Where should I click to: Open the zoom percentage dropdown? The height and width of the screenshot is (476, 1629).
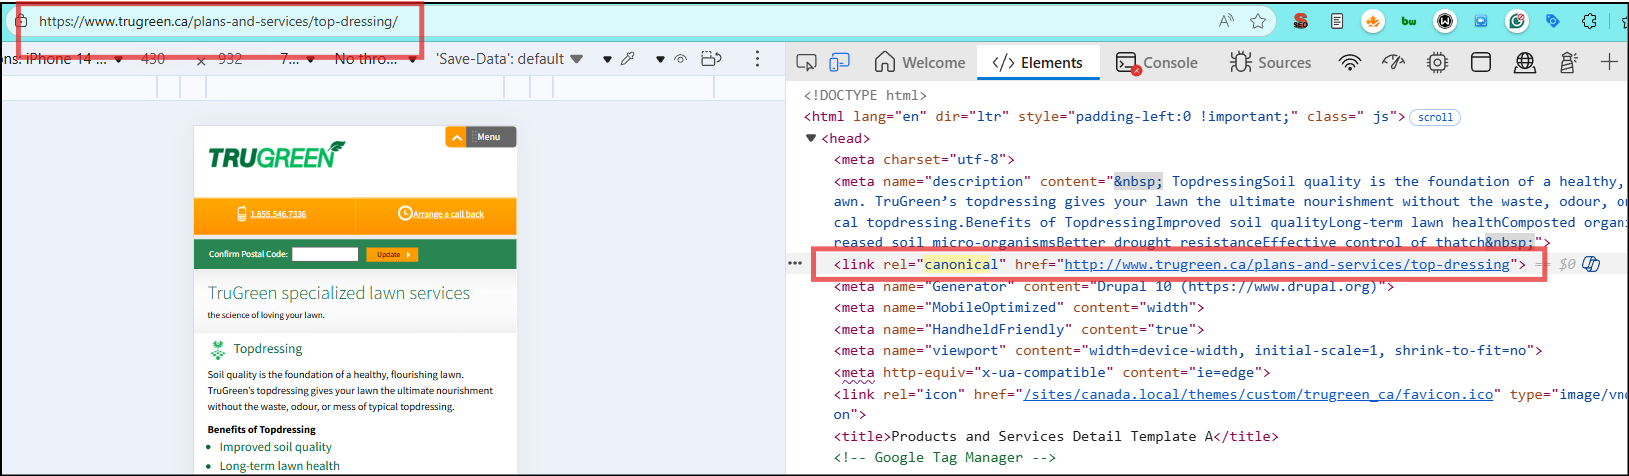(297, 59)
